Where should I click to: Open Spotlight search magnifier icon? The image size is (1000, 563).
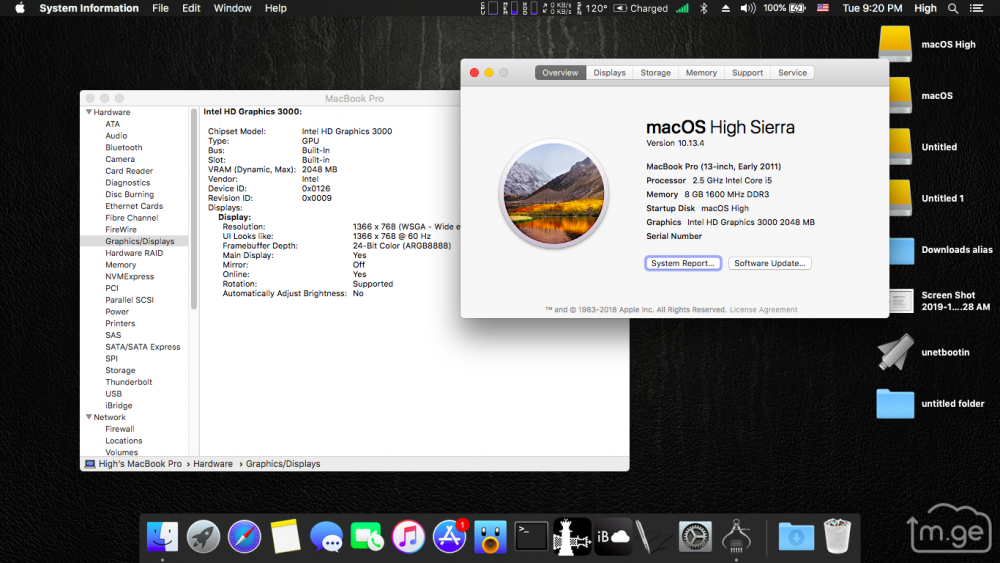[952, 8]
